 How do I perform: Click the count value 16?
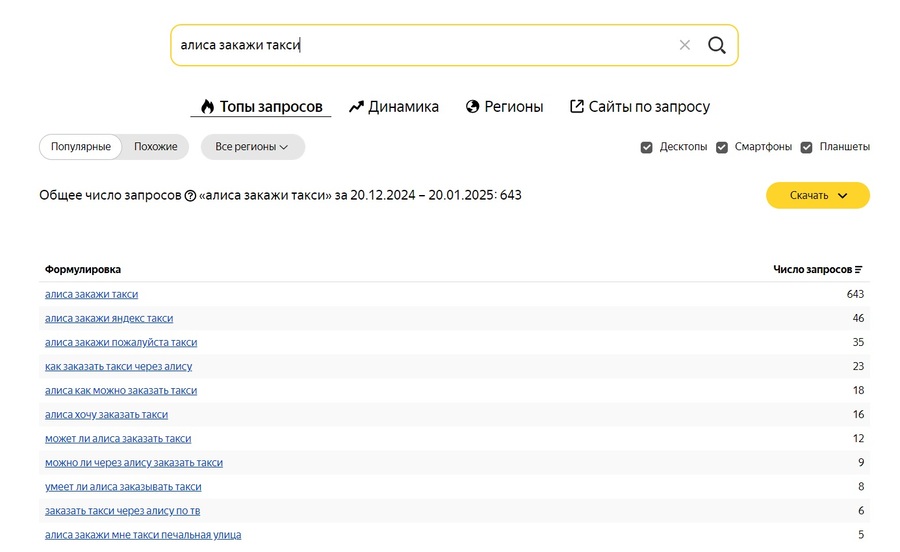[858, 415]
